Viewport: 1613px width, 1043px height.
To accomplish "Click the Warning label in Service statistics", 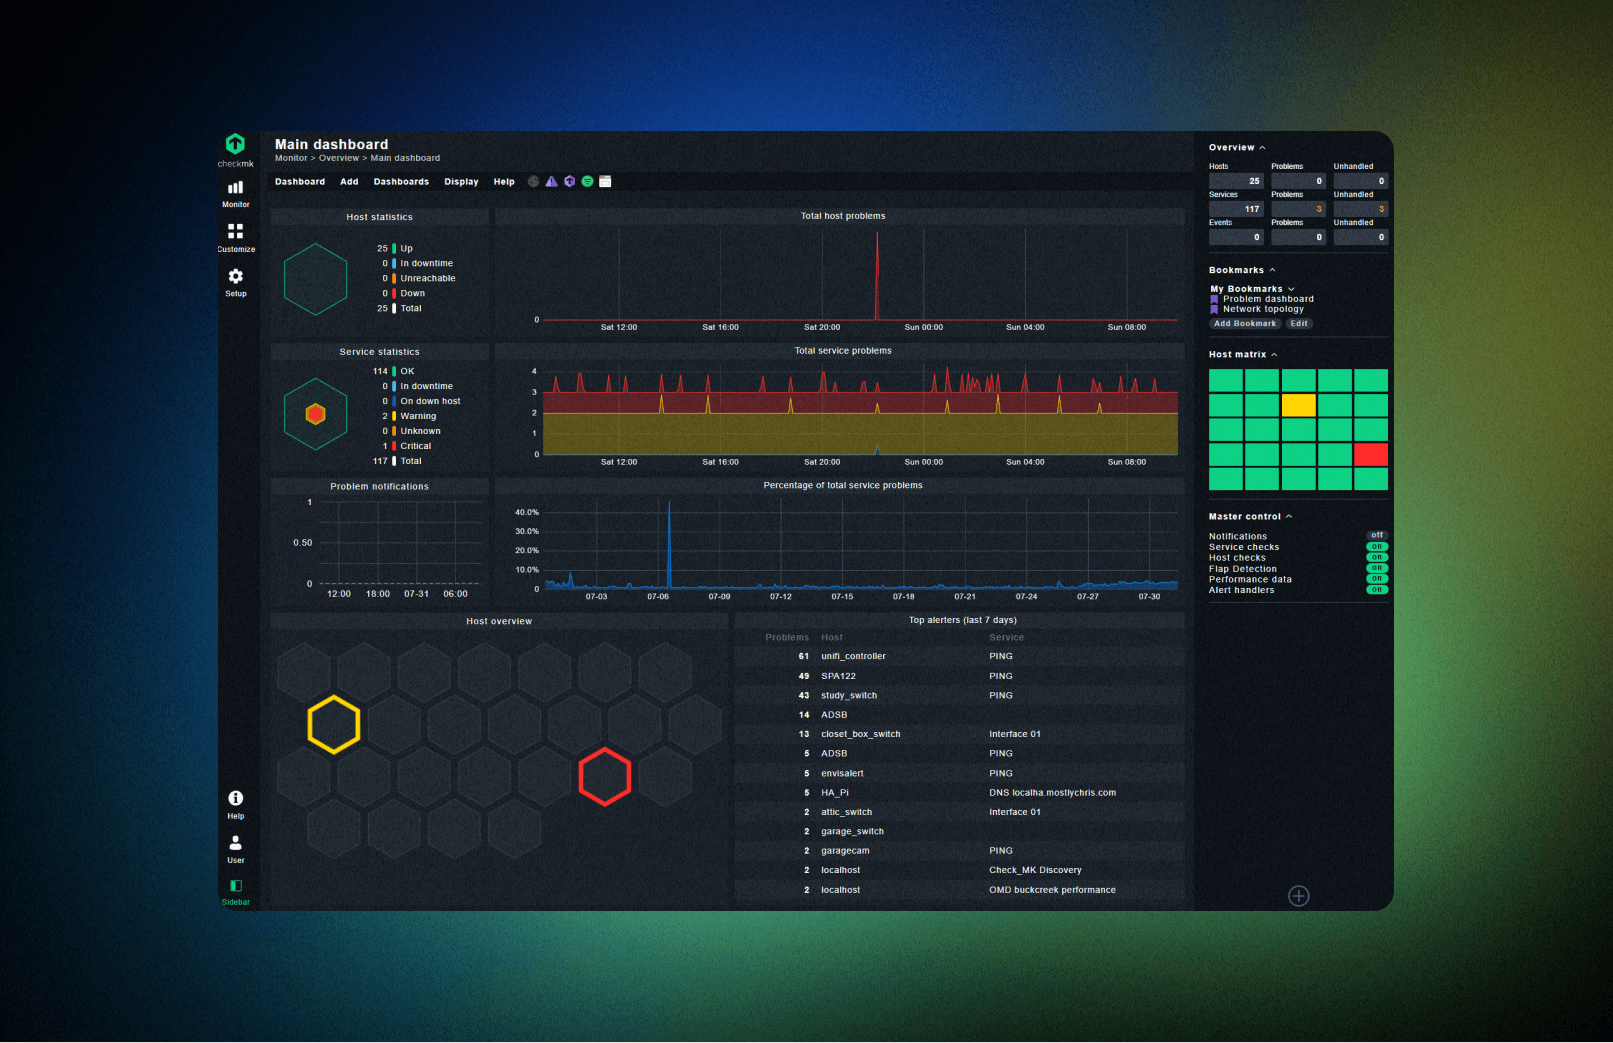I will [x=418, y=417].
